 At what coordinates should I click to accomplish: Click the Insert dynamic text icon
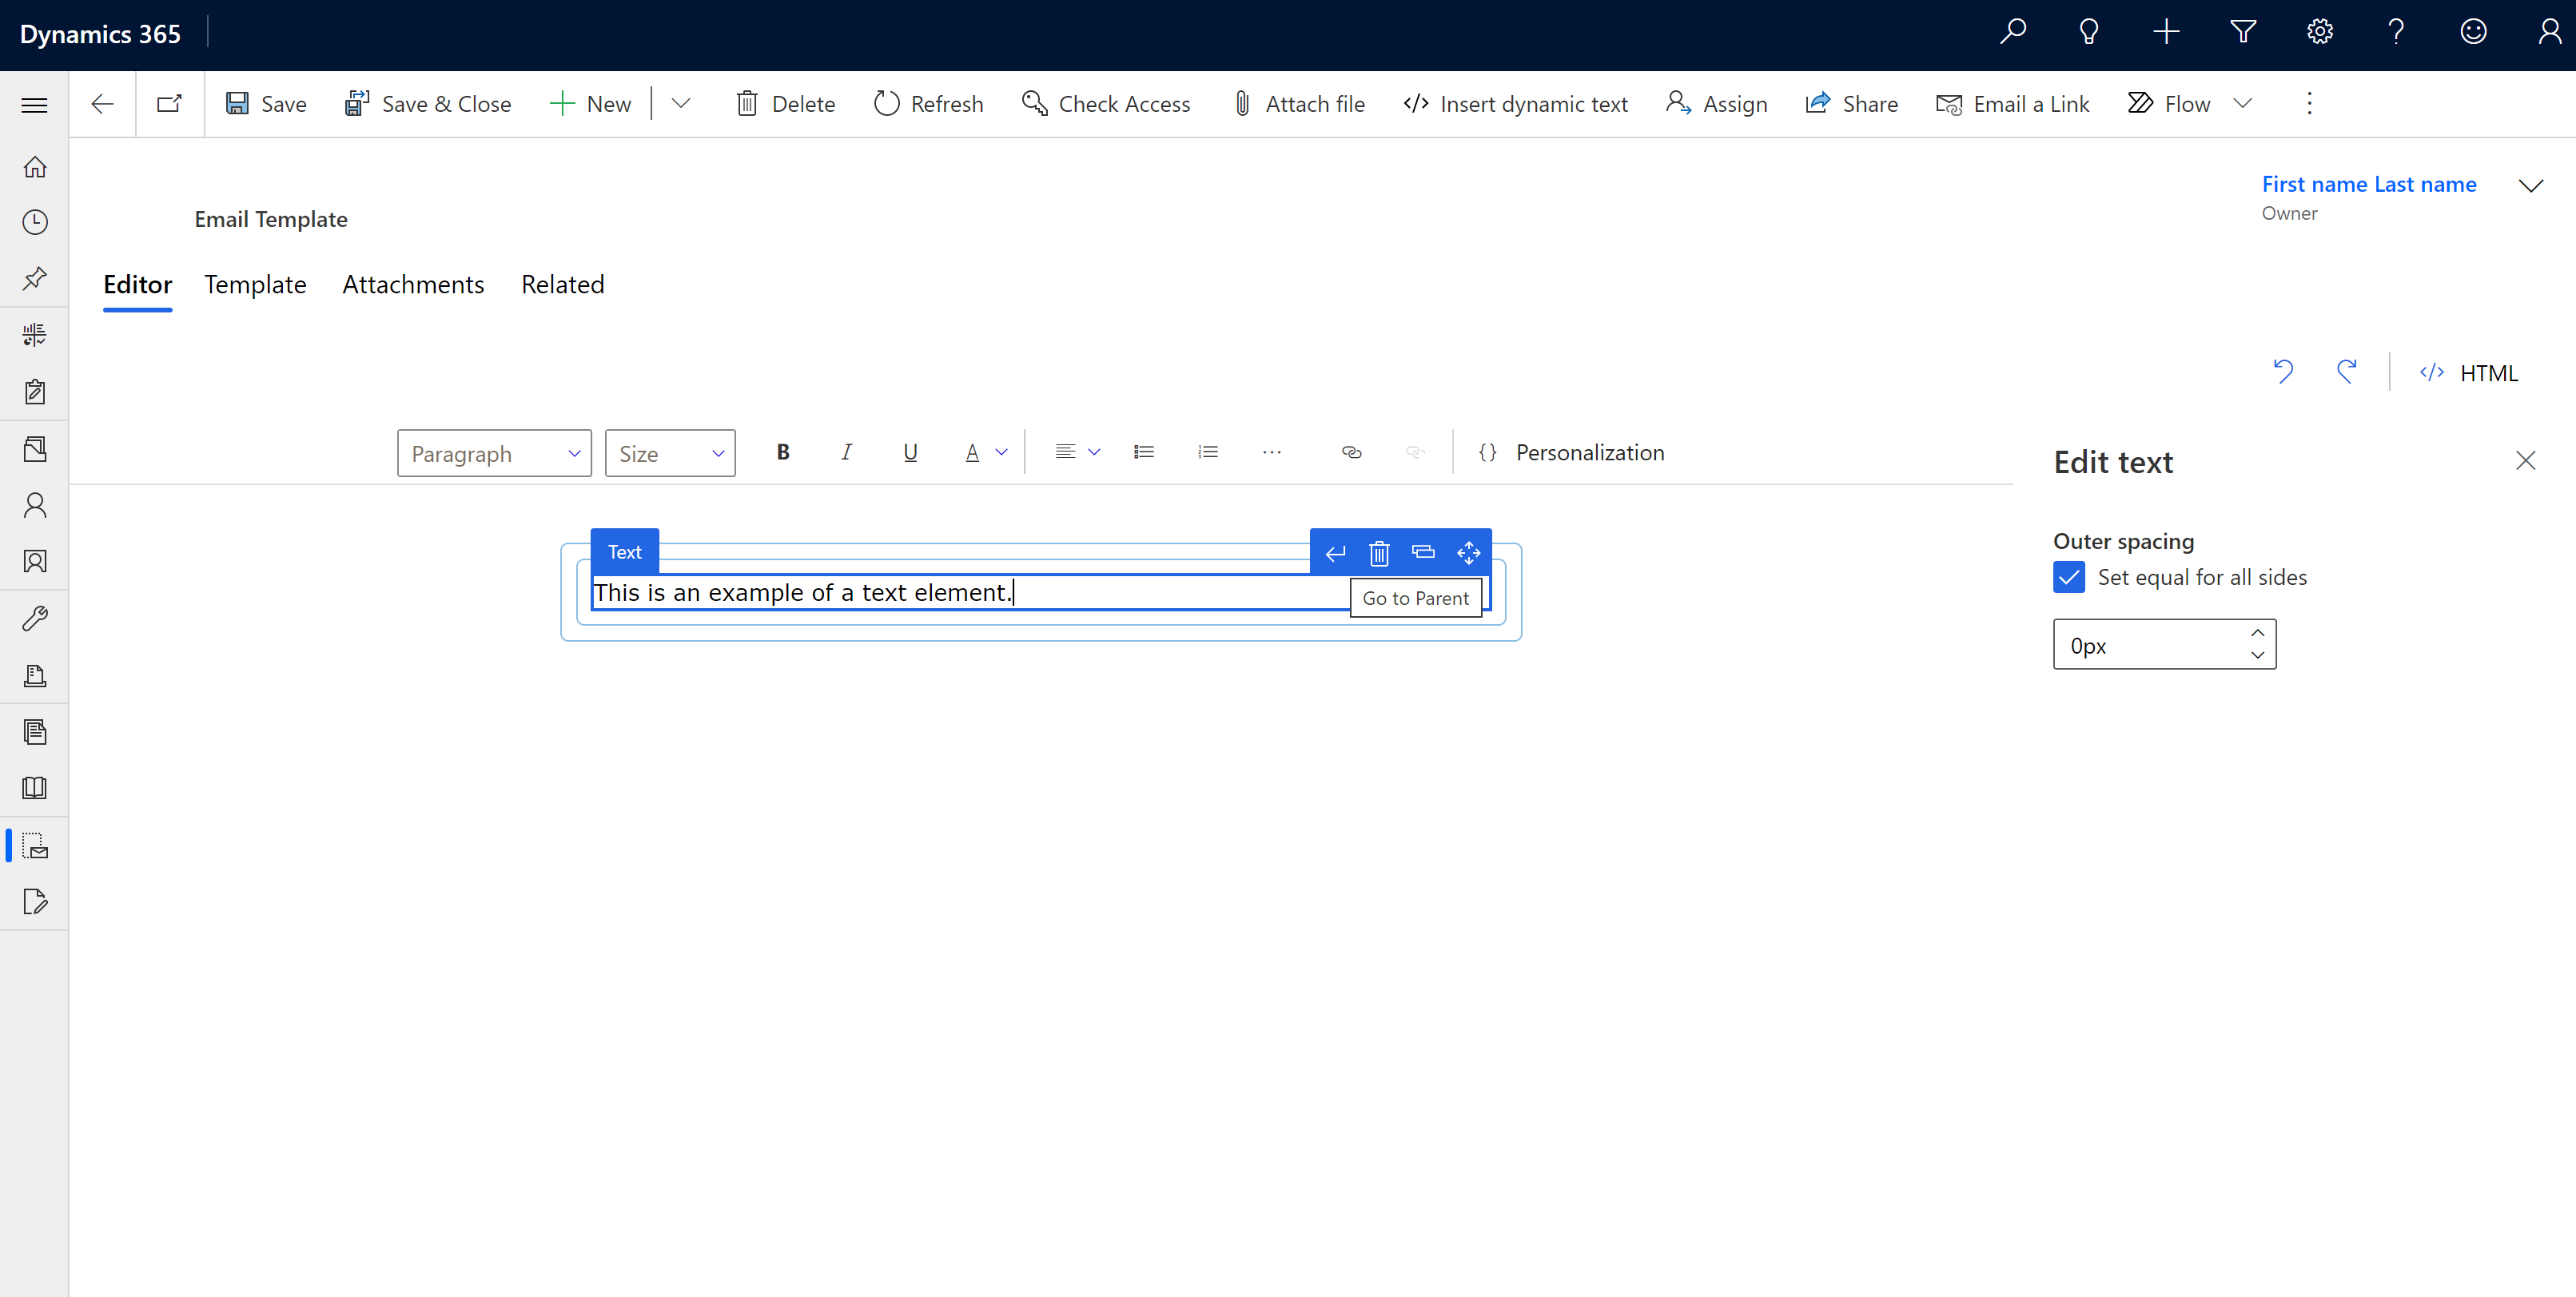click(1416, 104)
